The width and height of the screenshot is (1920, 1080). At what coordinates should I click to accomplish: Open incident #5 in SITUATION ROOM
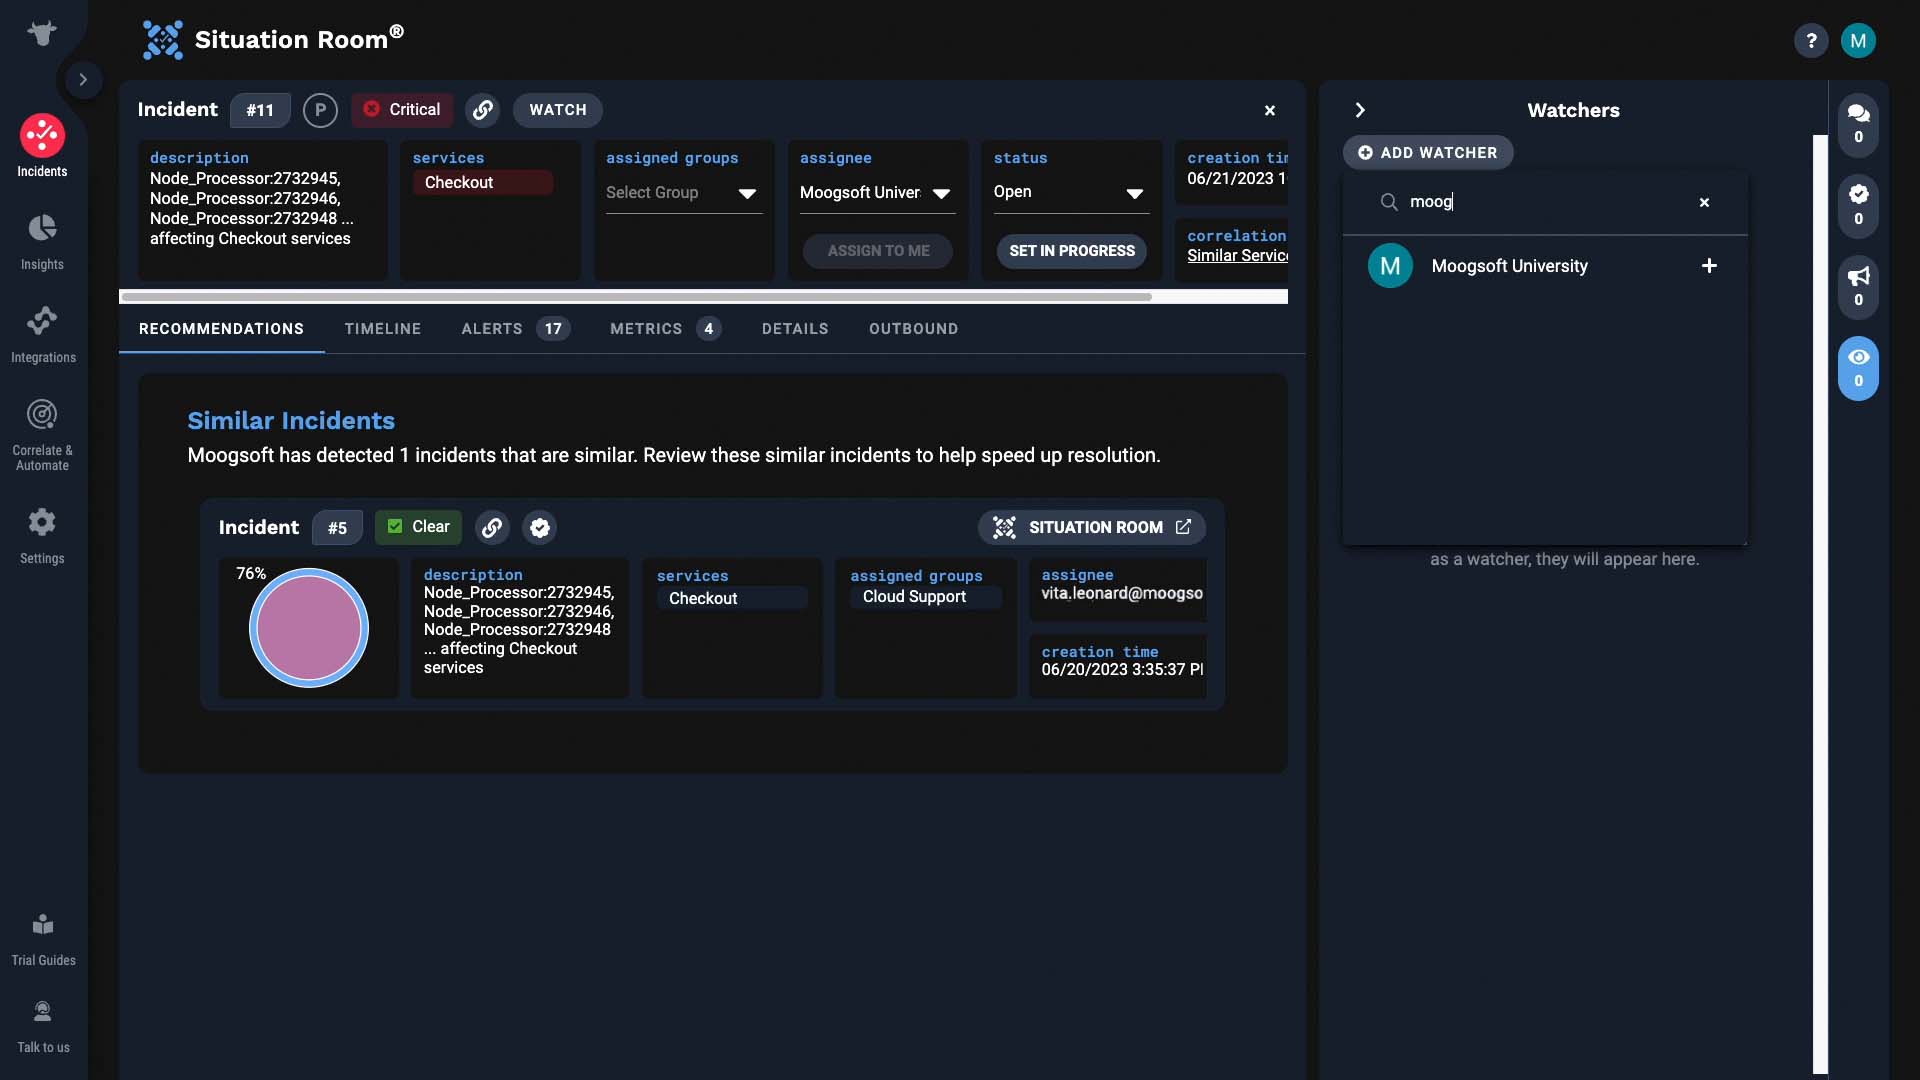pyautogui.click(x=1092, y=528)
